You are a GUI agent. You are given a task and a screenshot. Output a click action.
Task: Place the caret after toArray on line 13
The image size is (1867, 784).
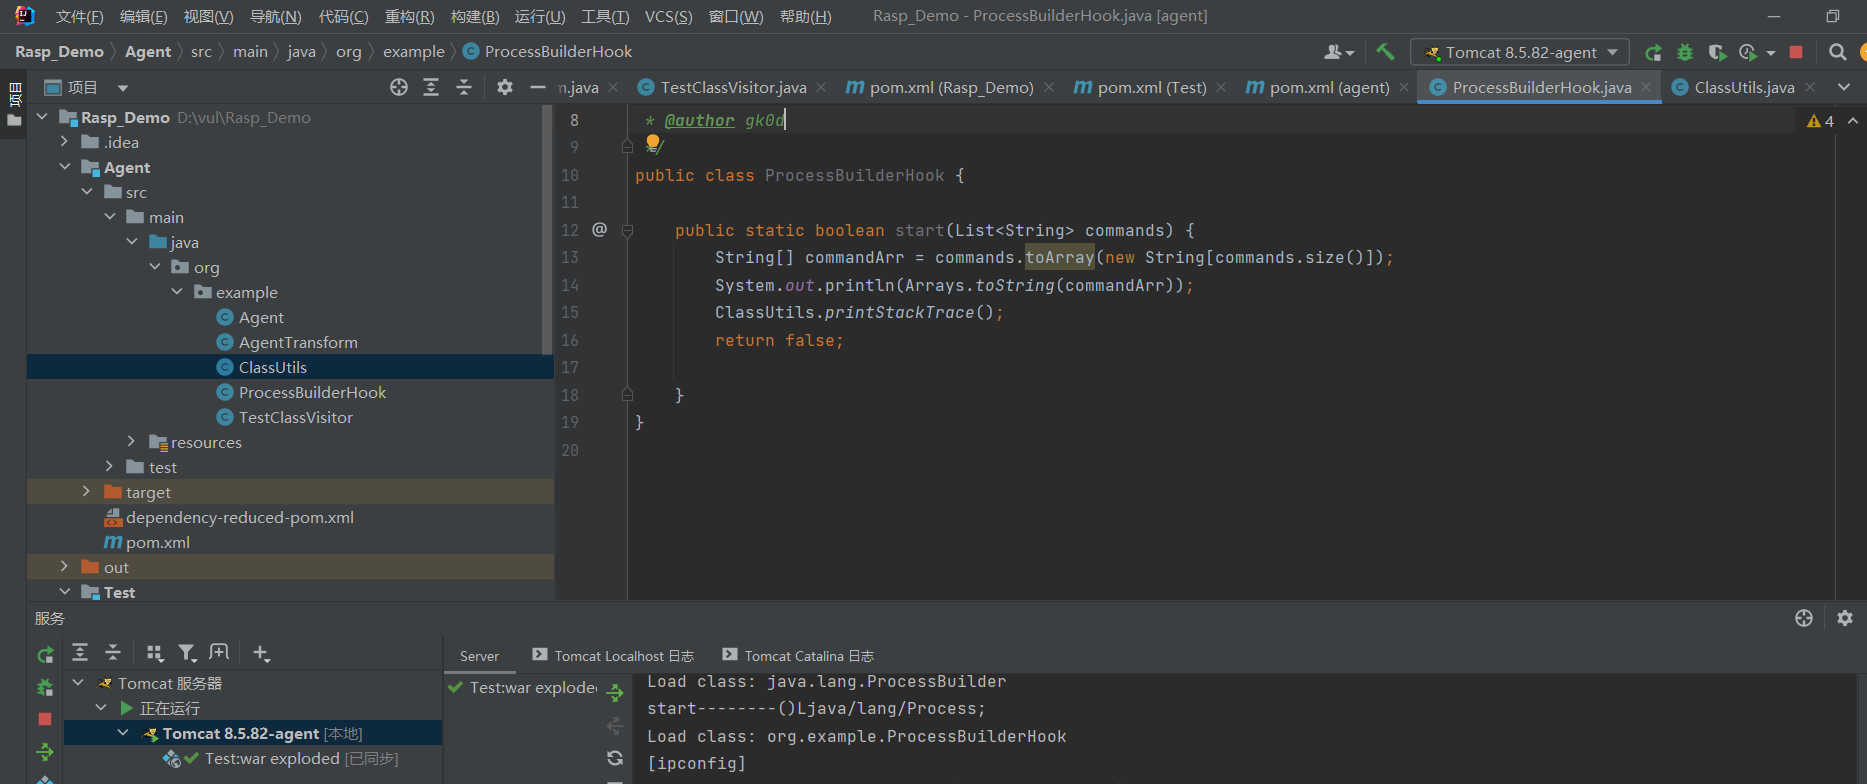coord(1095,258)
